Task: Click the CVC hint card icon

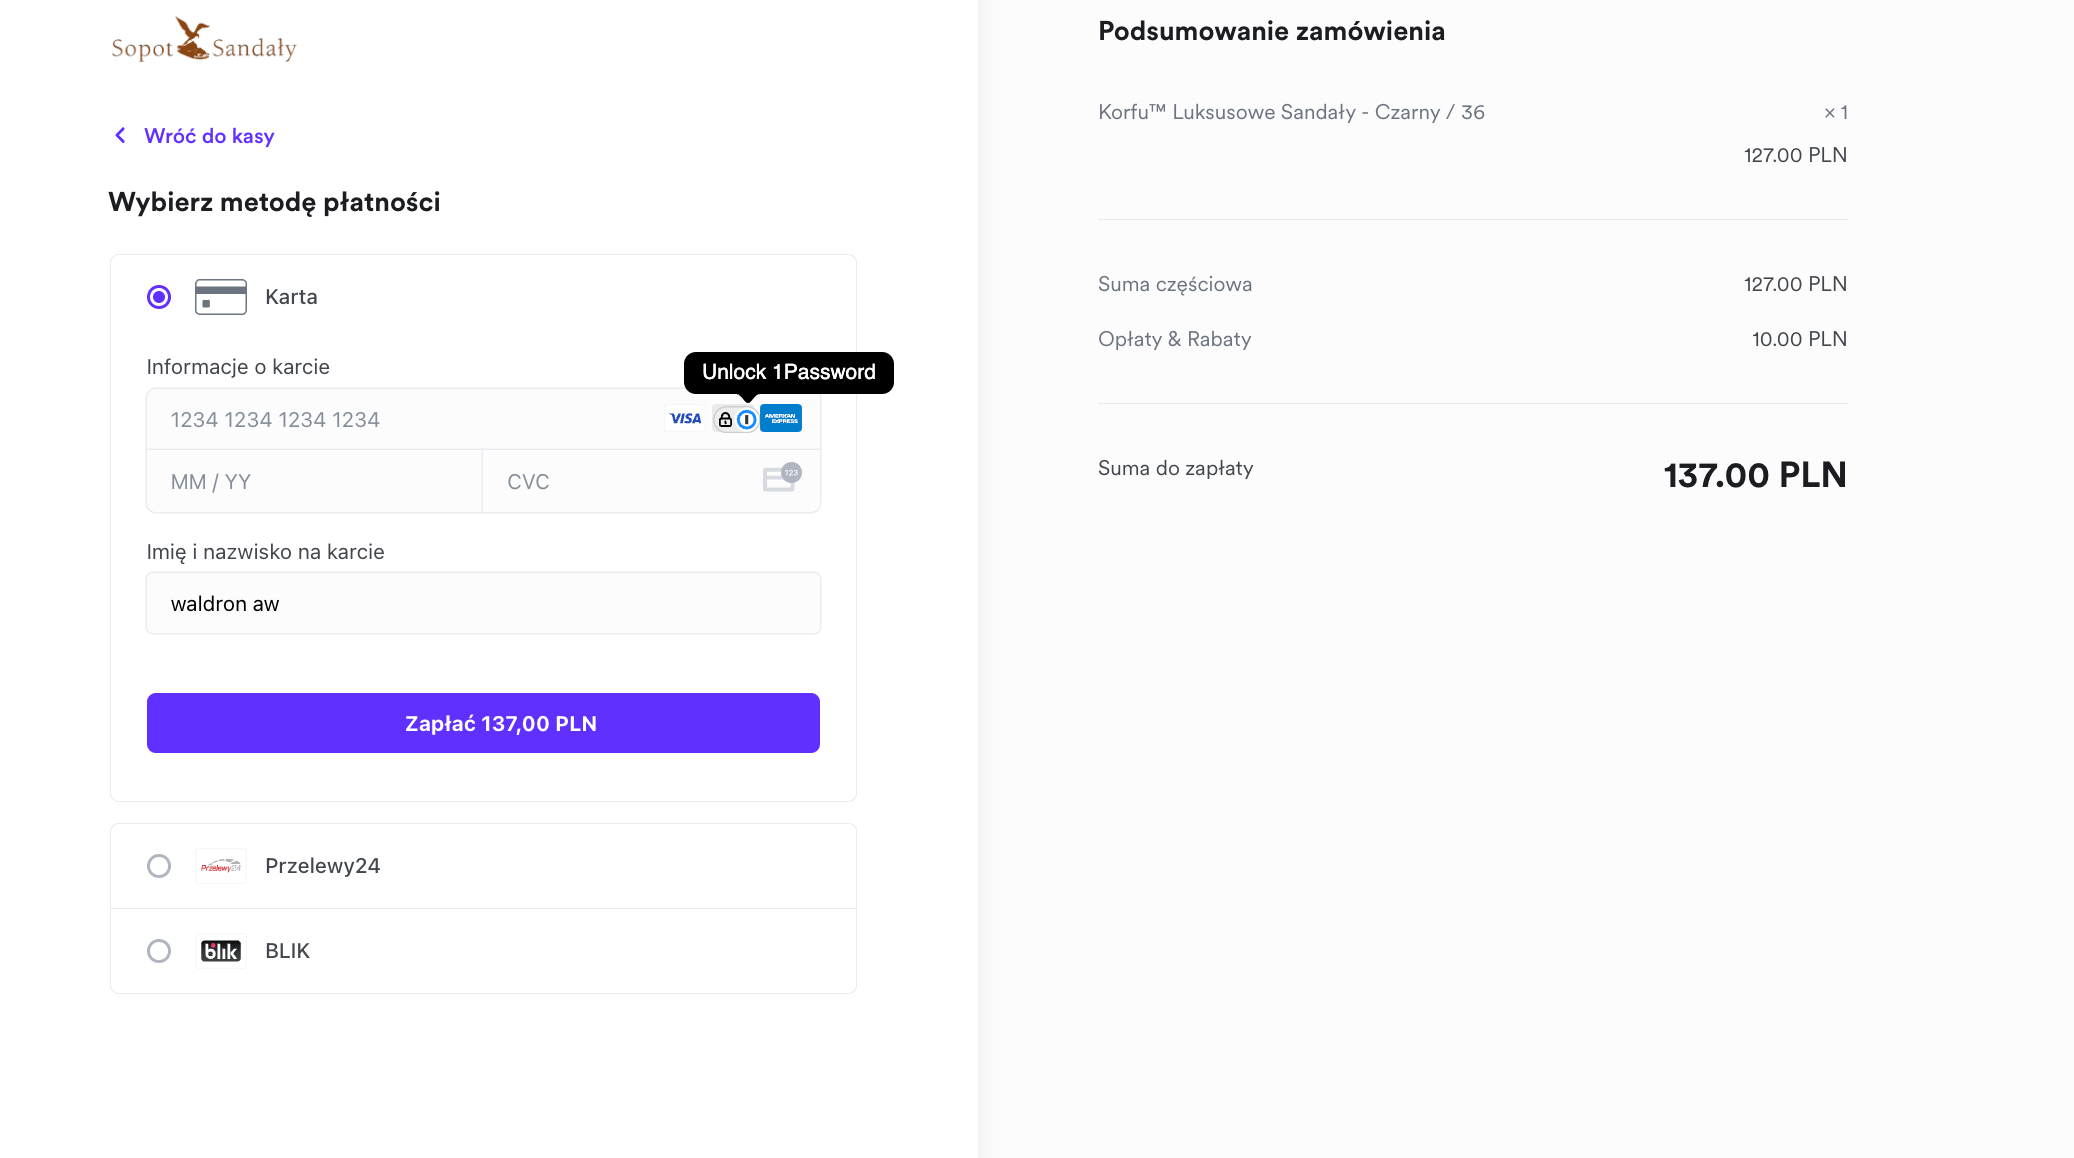Action: point(781,478)
